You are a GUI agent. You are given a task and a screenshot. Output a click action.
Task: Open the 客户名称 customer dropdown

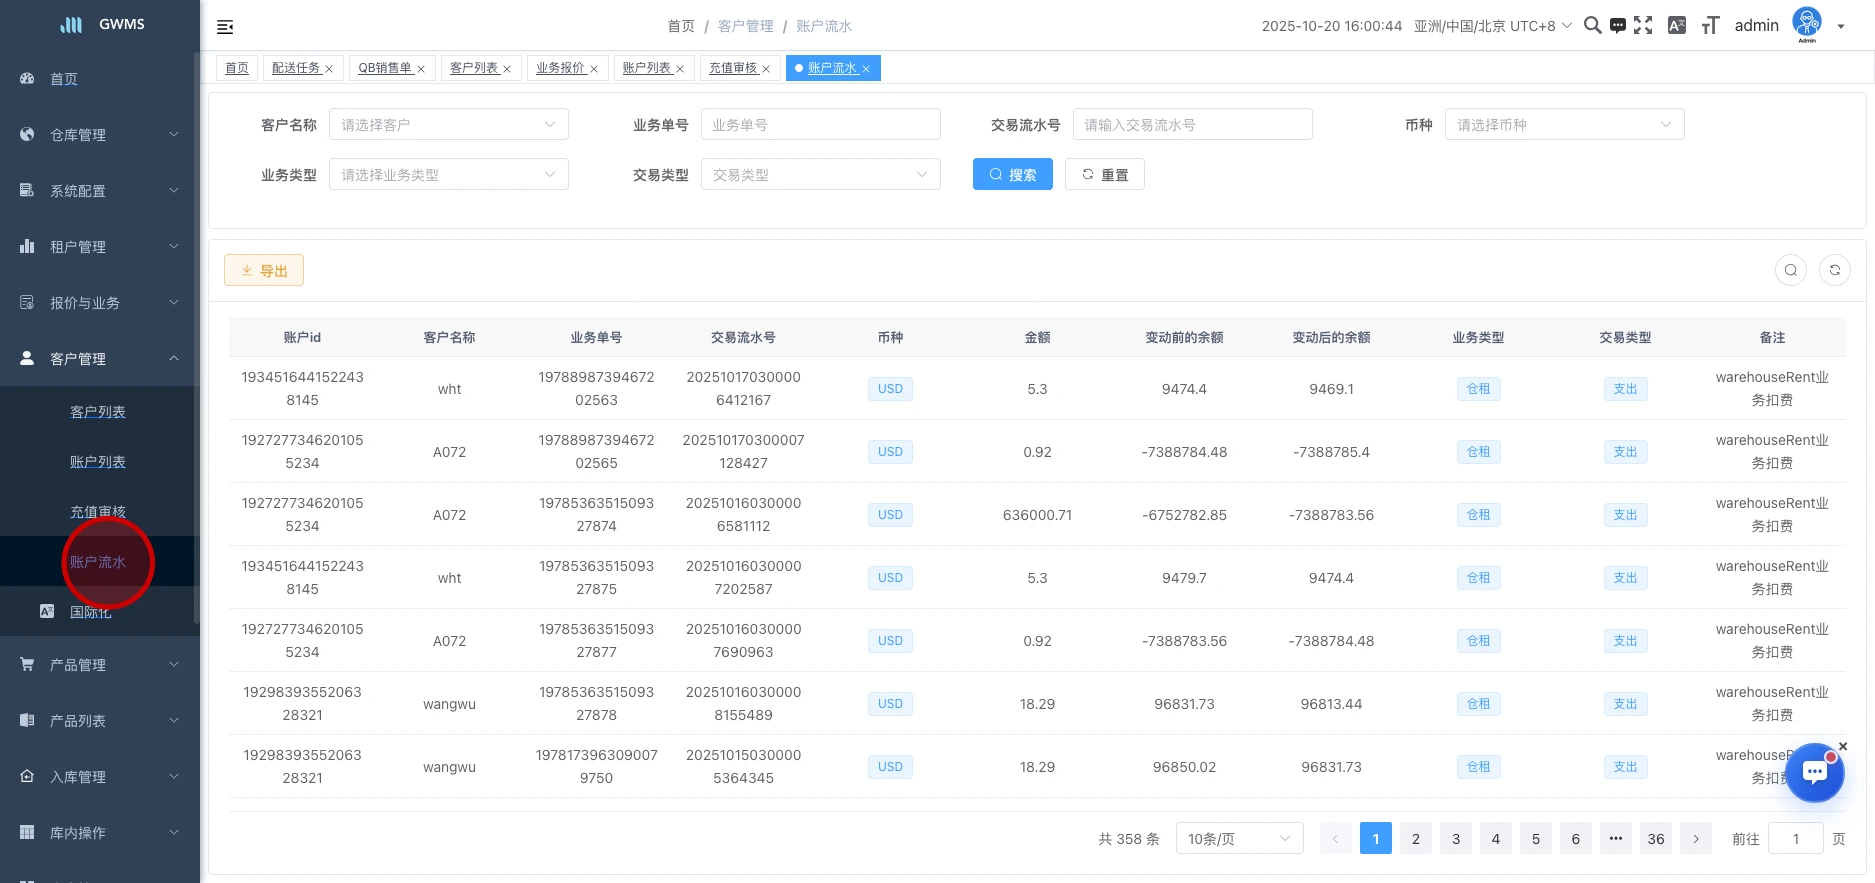(448, 125)
